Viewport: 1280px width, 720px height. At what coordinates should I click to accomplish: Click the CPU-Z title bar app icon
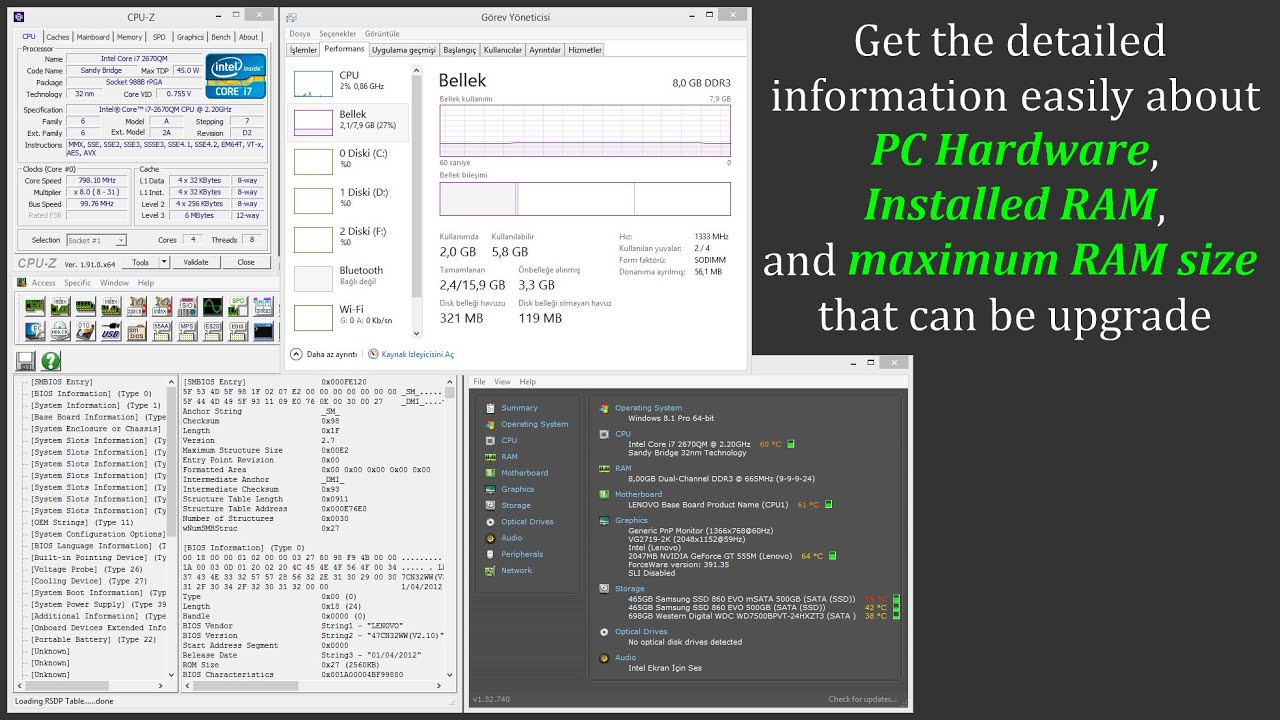pyautogui.click(x=19, y=17)
